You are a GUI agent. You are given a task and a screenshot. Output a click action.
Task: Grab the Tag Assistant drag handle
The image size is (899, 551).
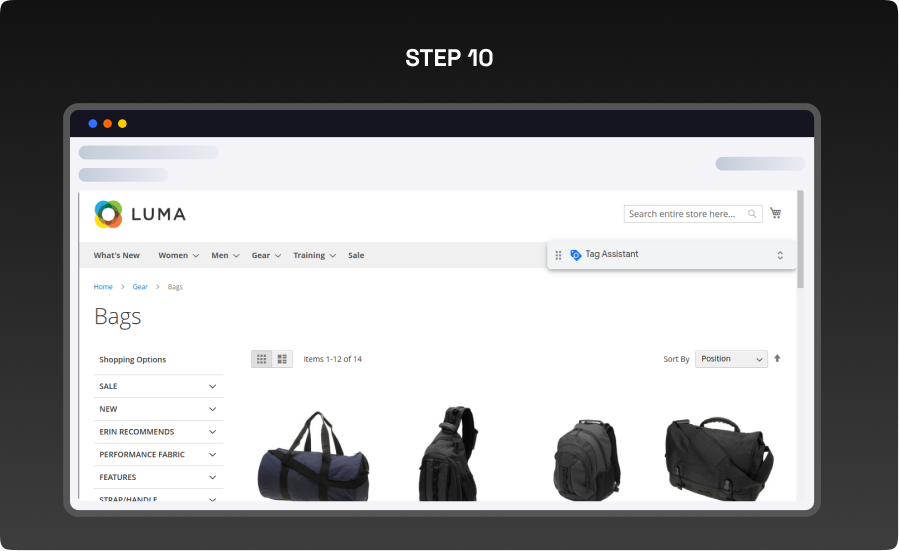(558, 255)
